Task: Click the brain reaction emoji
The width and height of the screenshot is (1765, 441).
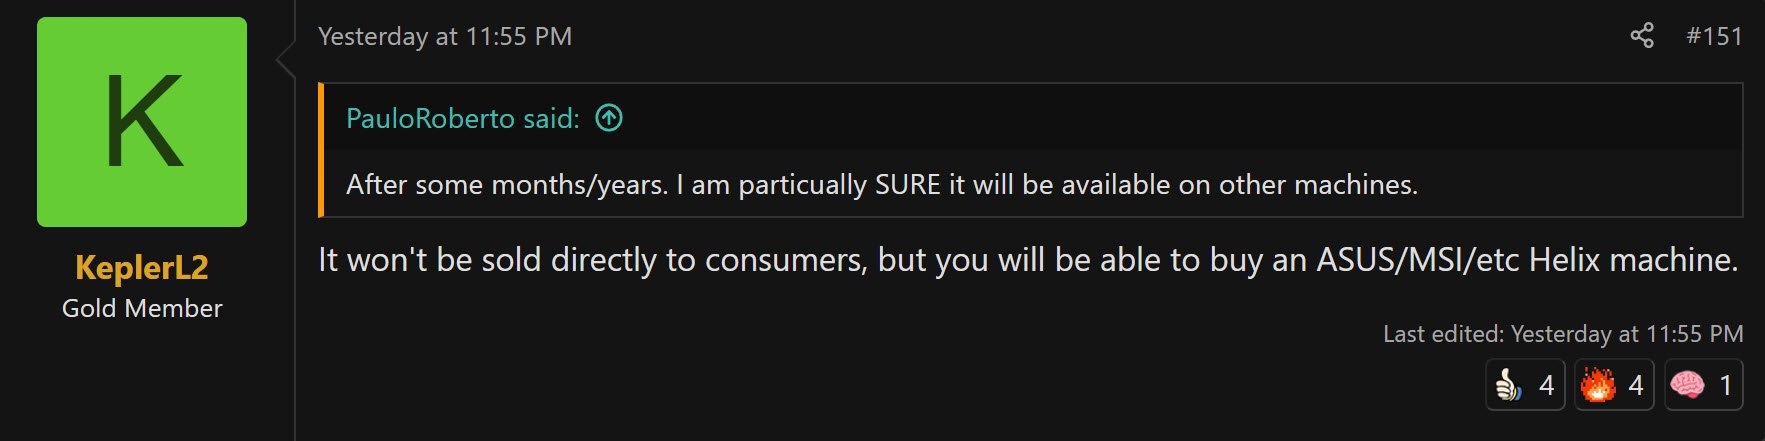Action: pyautogui.click(x=1687, y=385)
